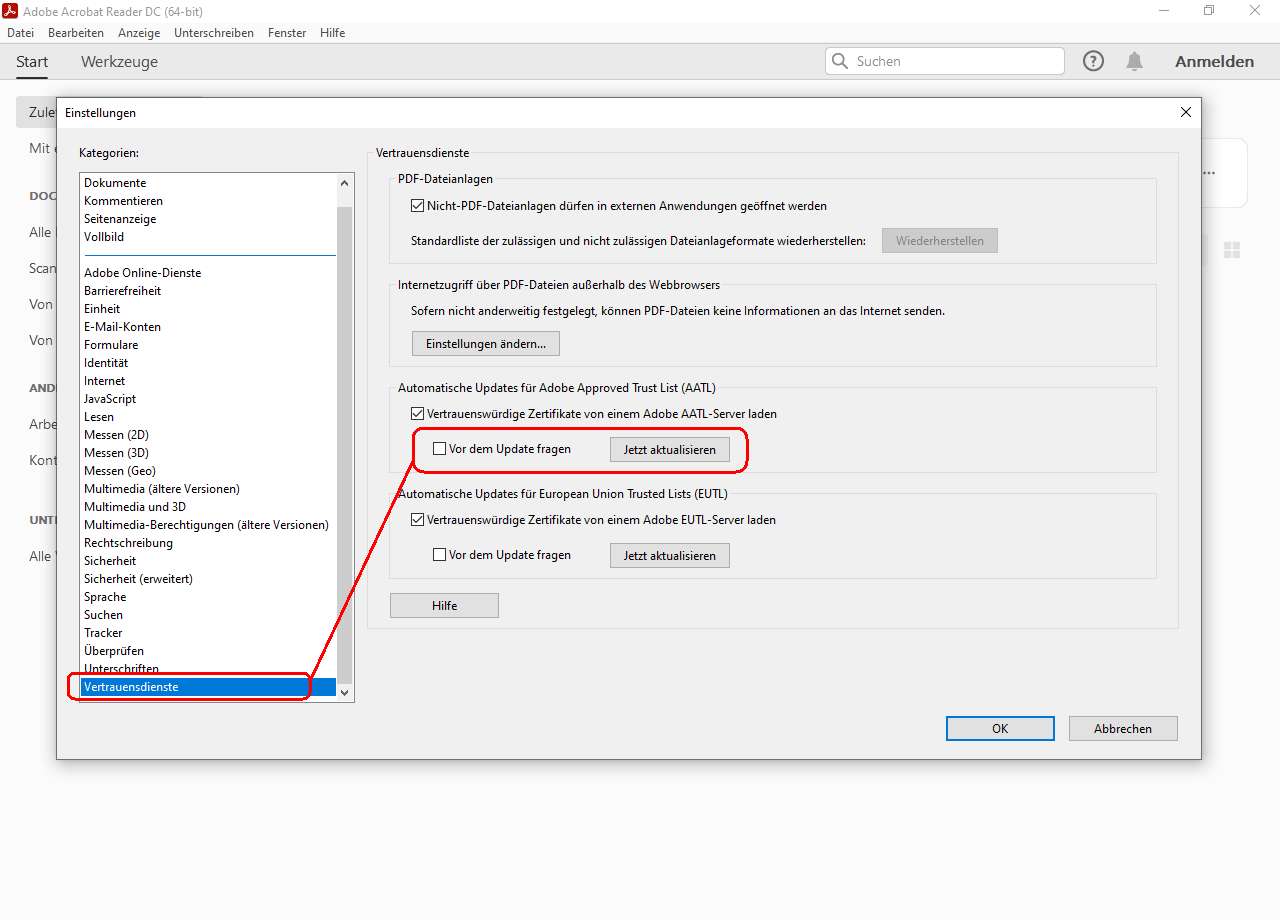Click Einstellungen ändern button
The width and height of the screenshot is (1280, 920).
[x=485, y=344]
